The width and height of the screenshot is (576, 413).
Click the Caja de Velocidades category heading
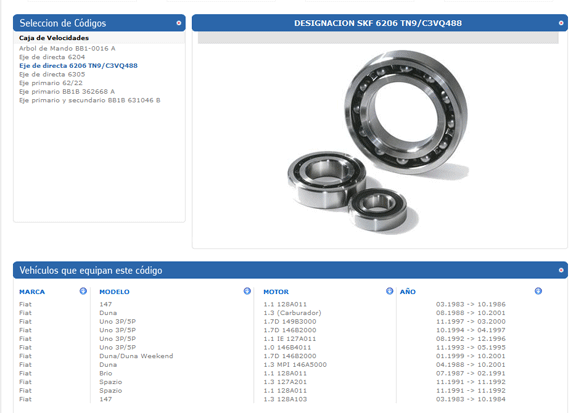point(54,38)
